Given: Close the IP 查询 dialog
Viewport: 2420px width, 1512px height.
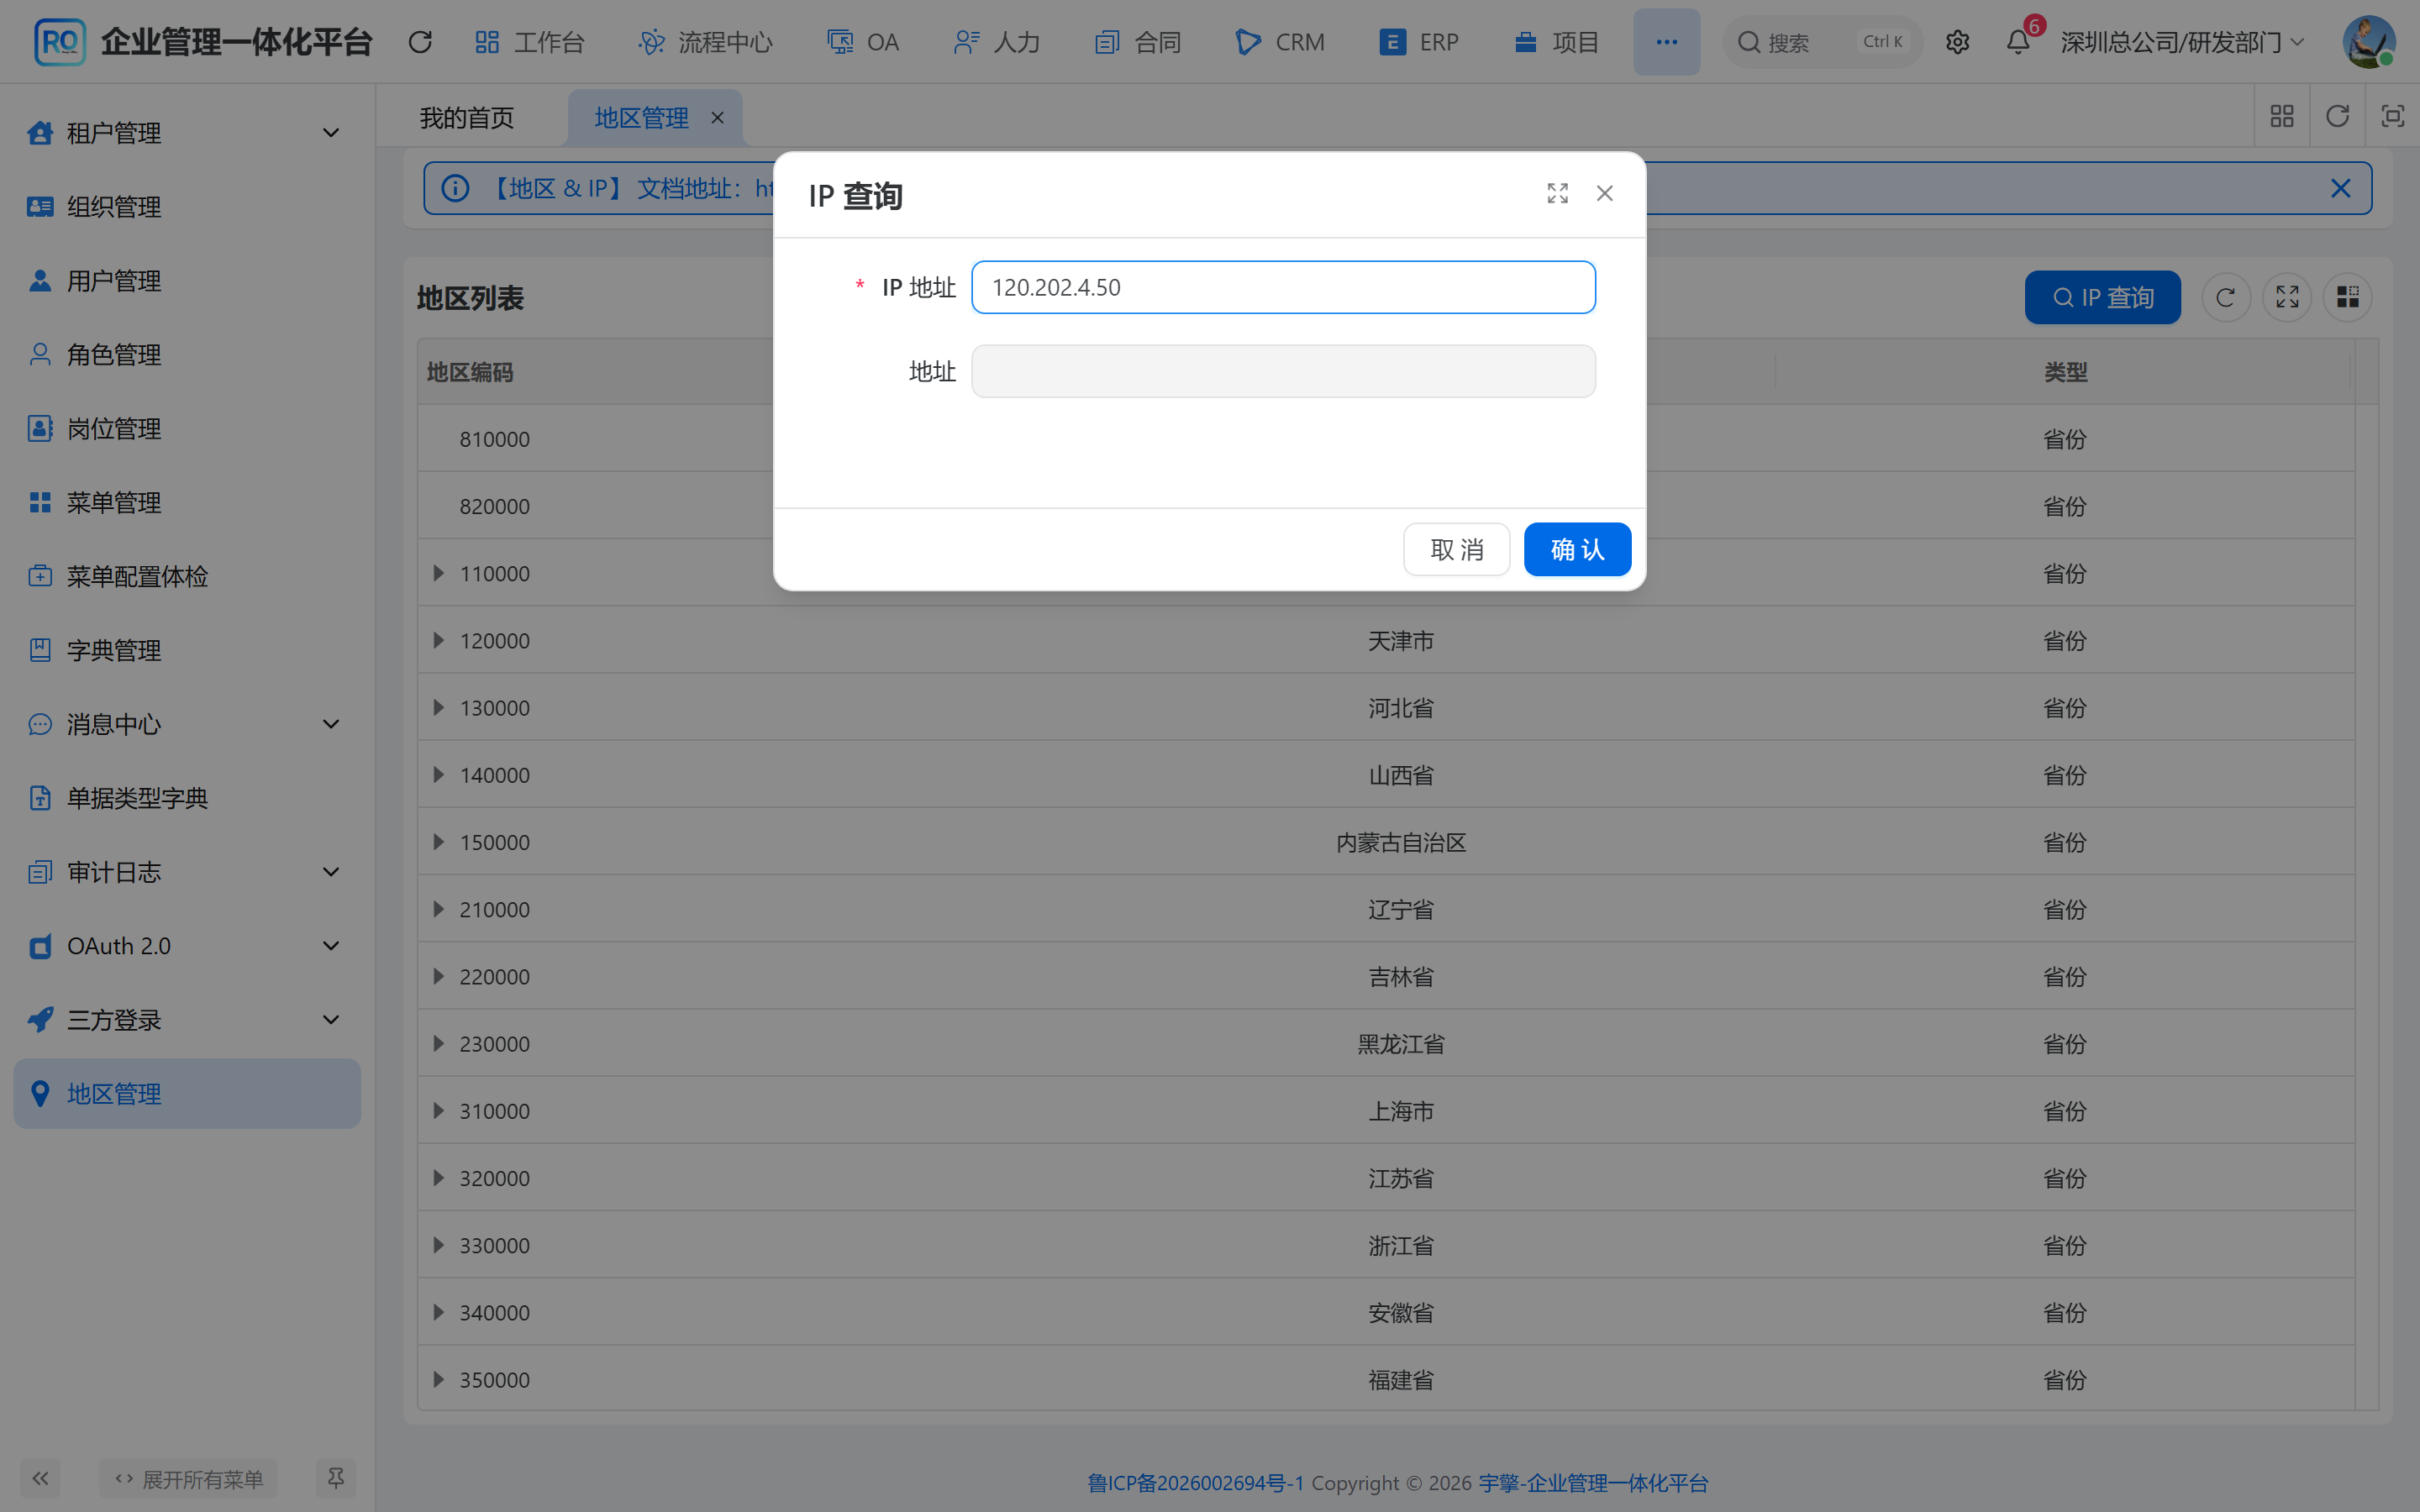Looking at the screenshot, I should (x=1605, y=193).
